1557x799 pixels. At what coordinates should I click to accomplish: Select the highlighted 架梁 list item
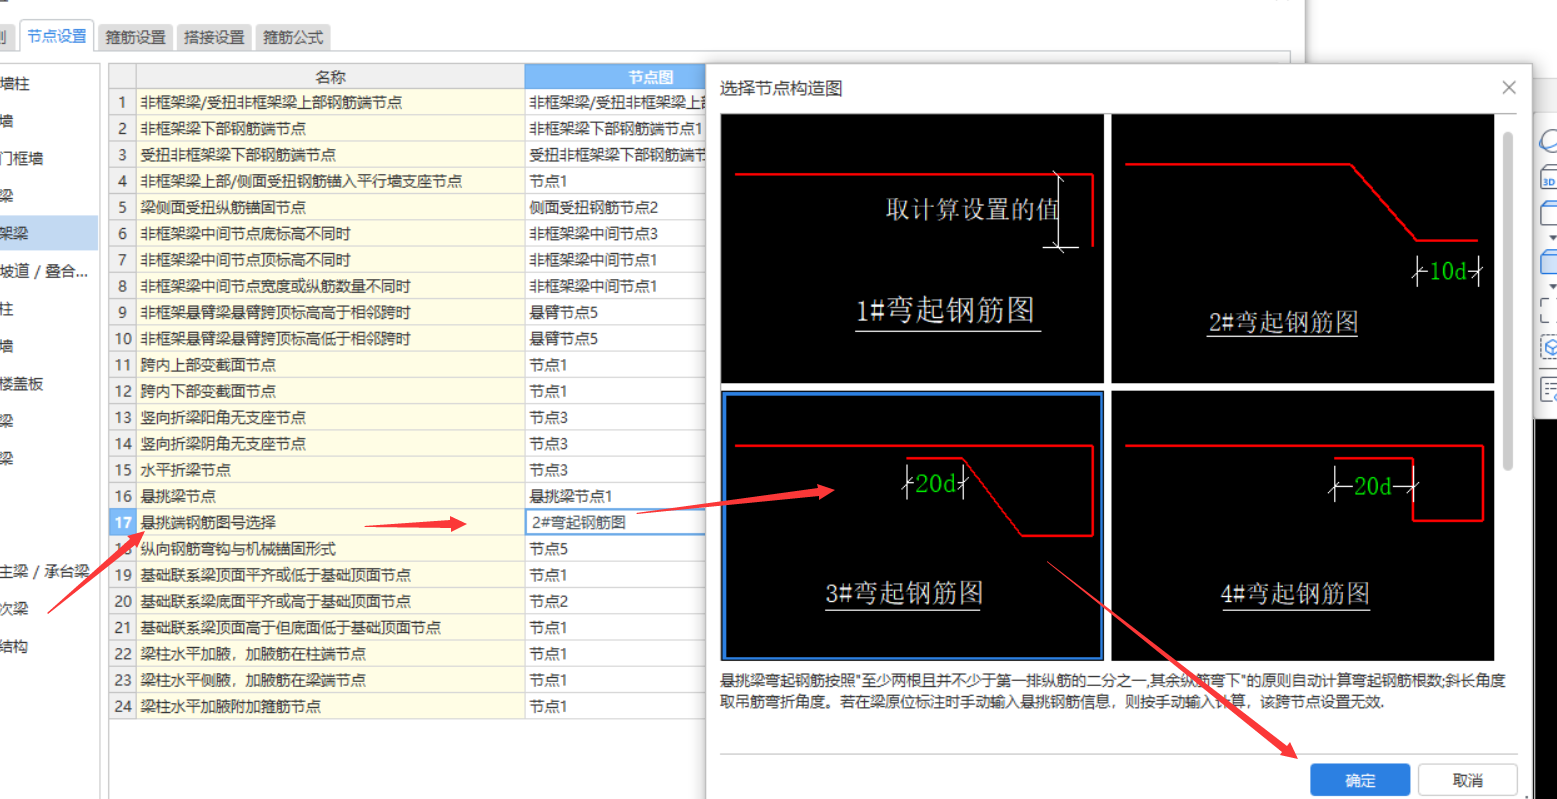tap(49, 233)
